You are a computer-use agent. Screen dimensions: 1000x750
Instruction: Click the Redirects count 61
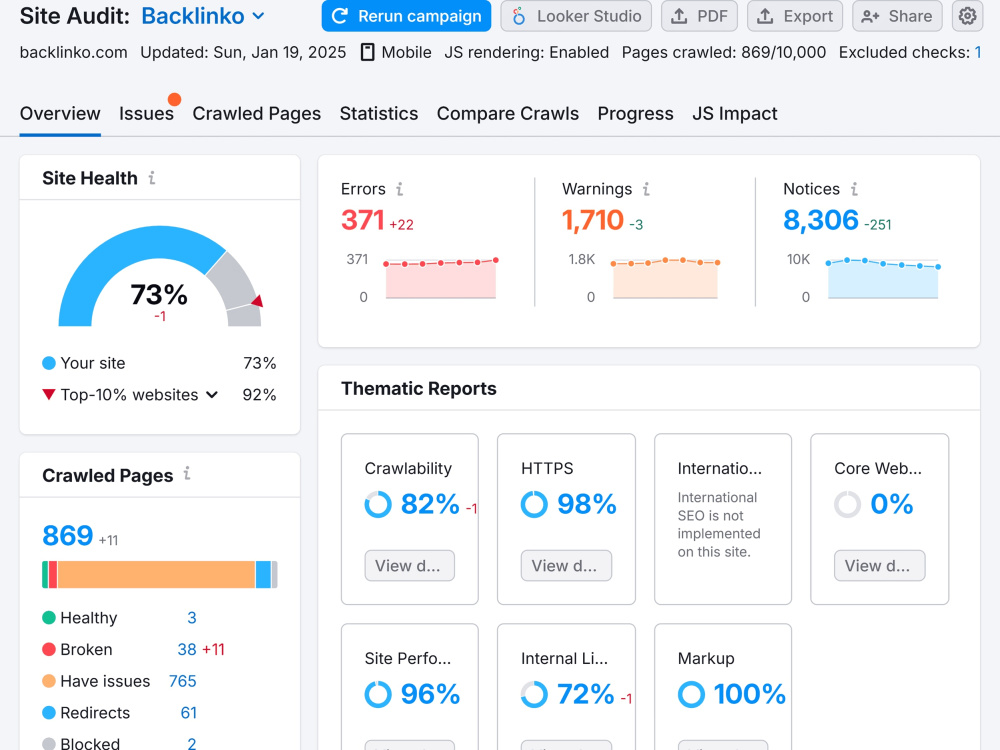(189, 712)
